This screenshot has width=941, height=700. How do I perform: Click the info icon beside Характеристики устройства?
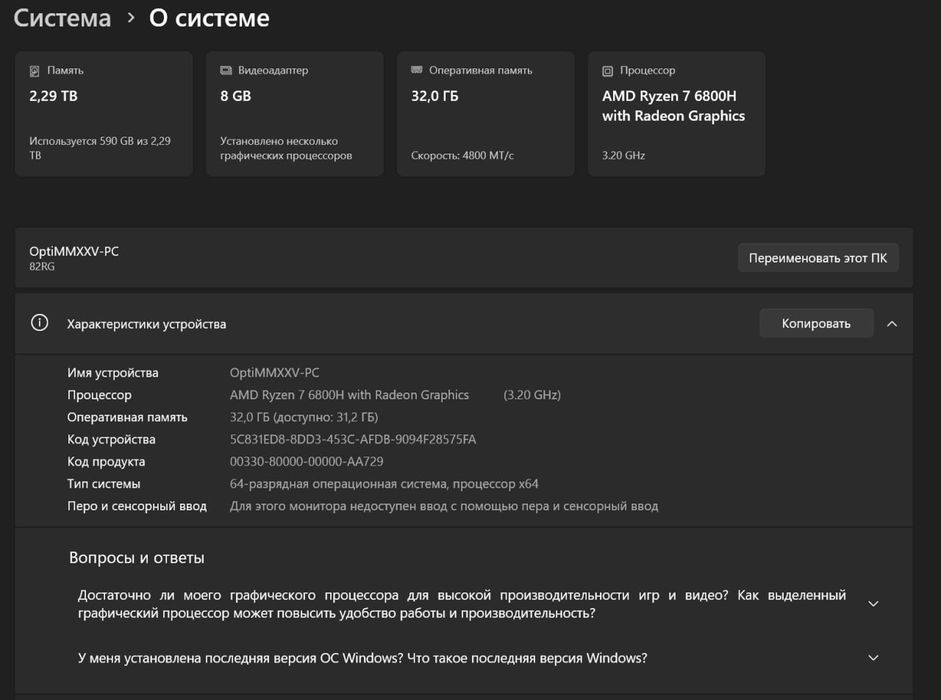click(40, 323)
